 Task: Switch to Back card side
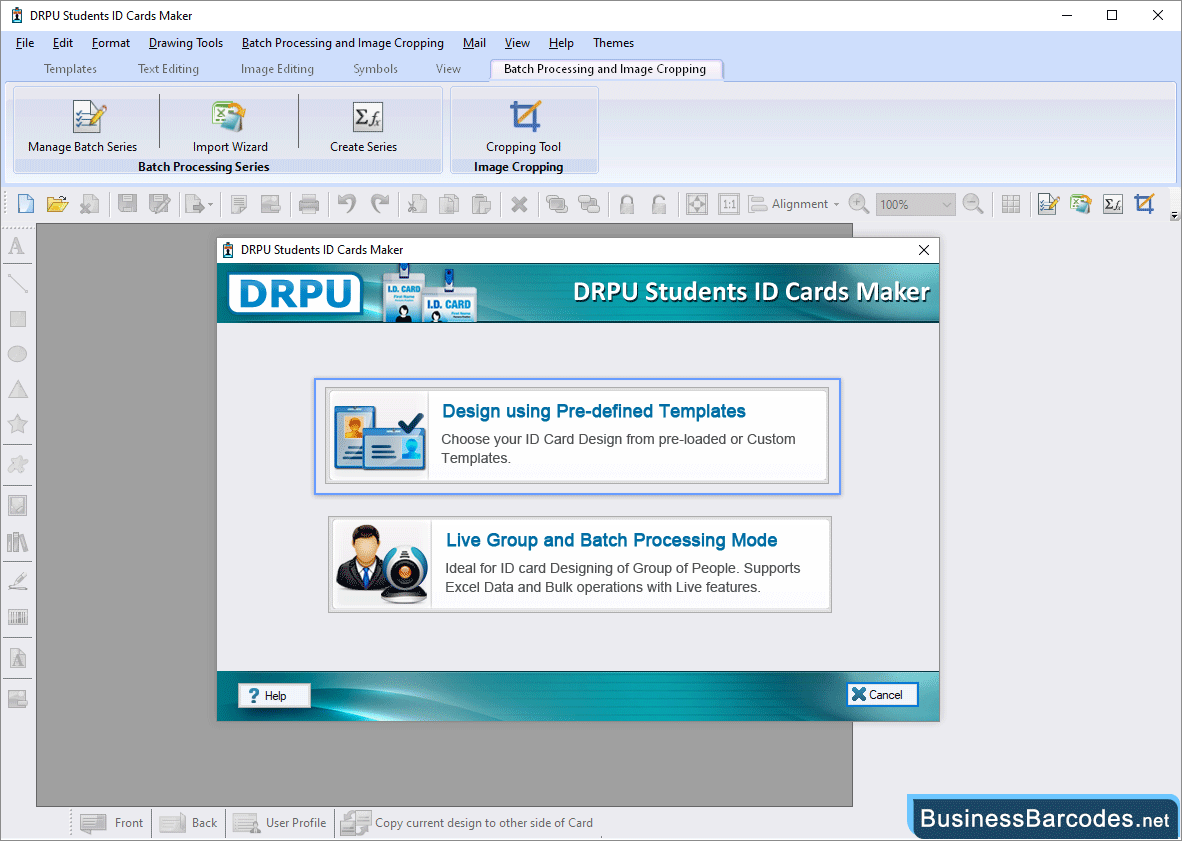pyautogui.click(x=188, y=823)
